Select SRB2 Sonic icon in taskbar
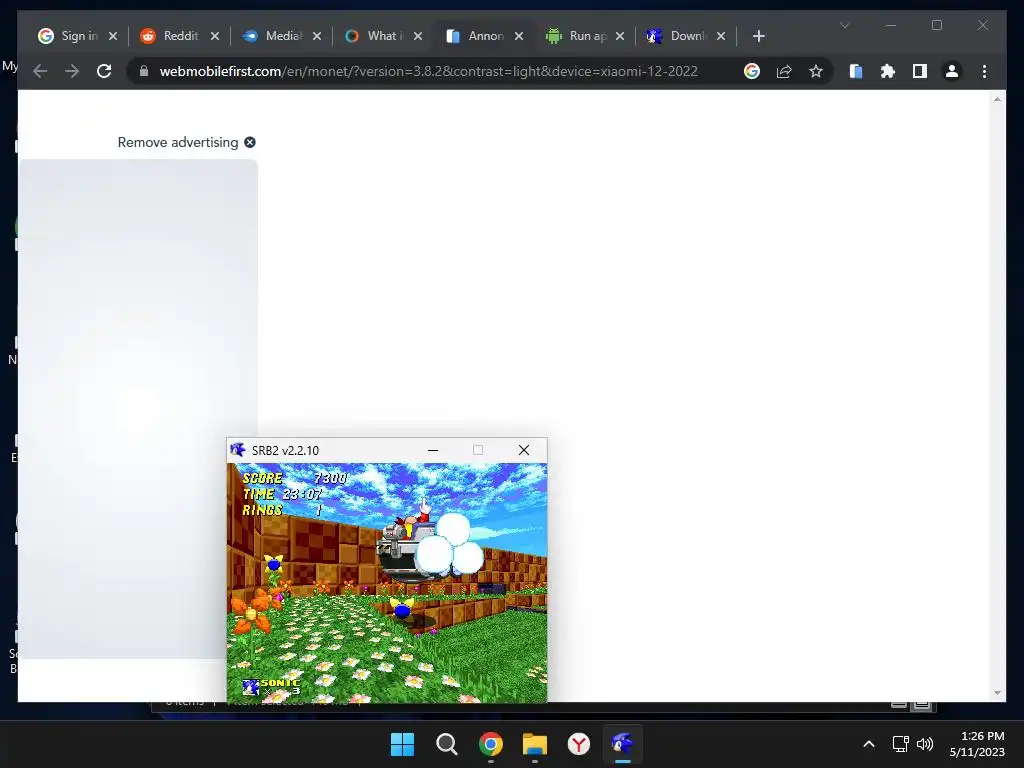This screenshot has width=1024, height=768. tap(622, 744)
